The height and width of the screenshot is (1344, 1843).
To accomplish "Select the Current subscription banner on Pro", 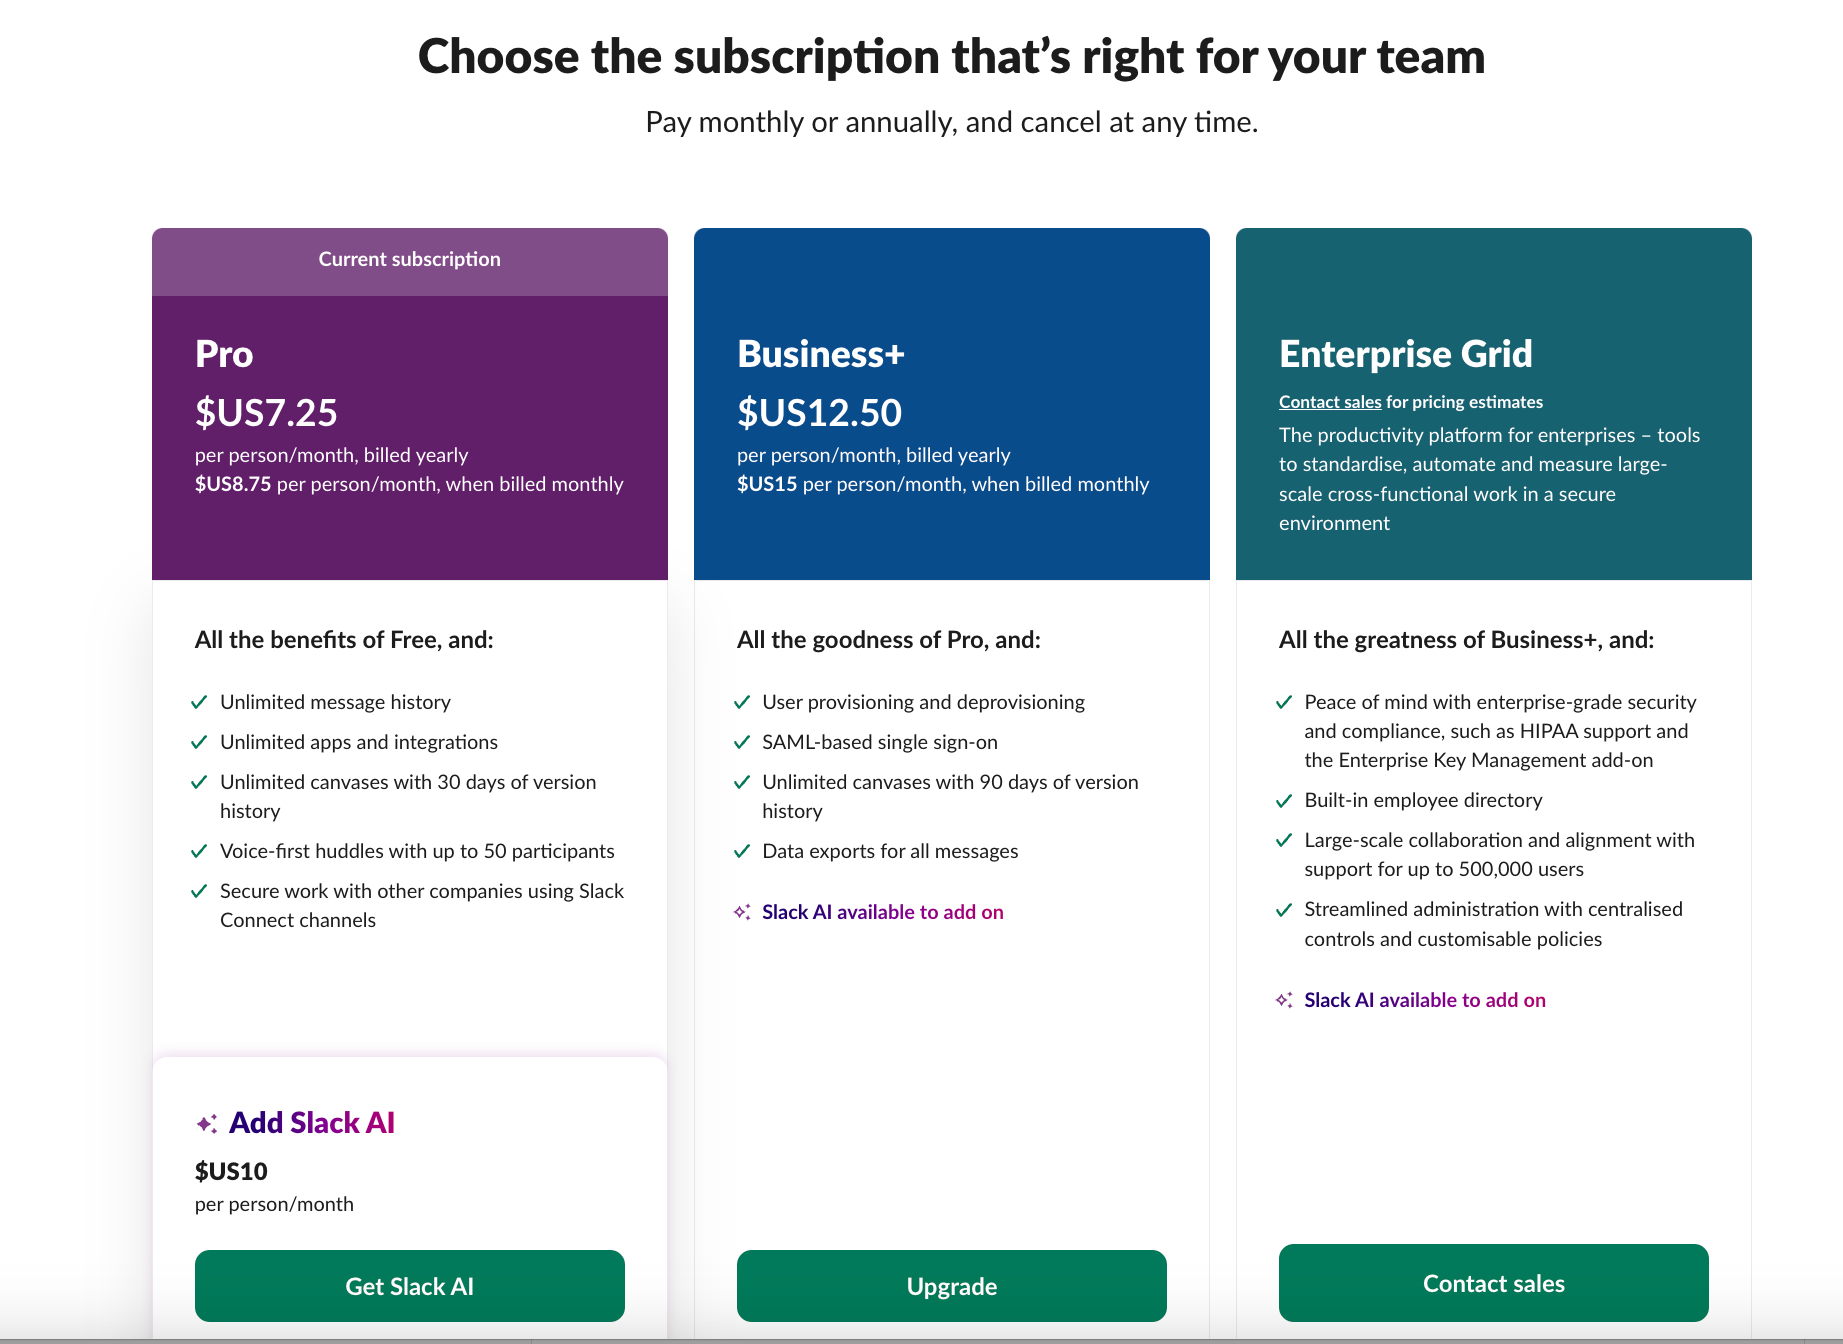I will (x=409, y=260).
